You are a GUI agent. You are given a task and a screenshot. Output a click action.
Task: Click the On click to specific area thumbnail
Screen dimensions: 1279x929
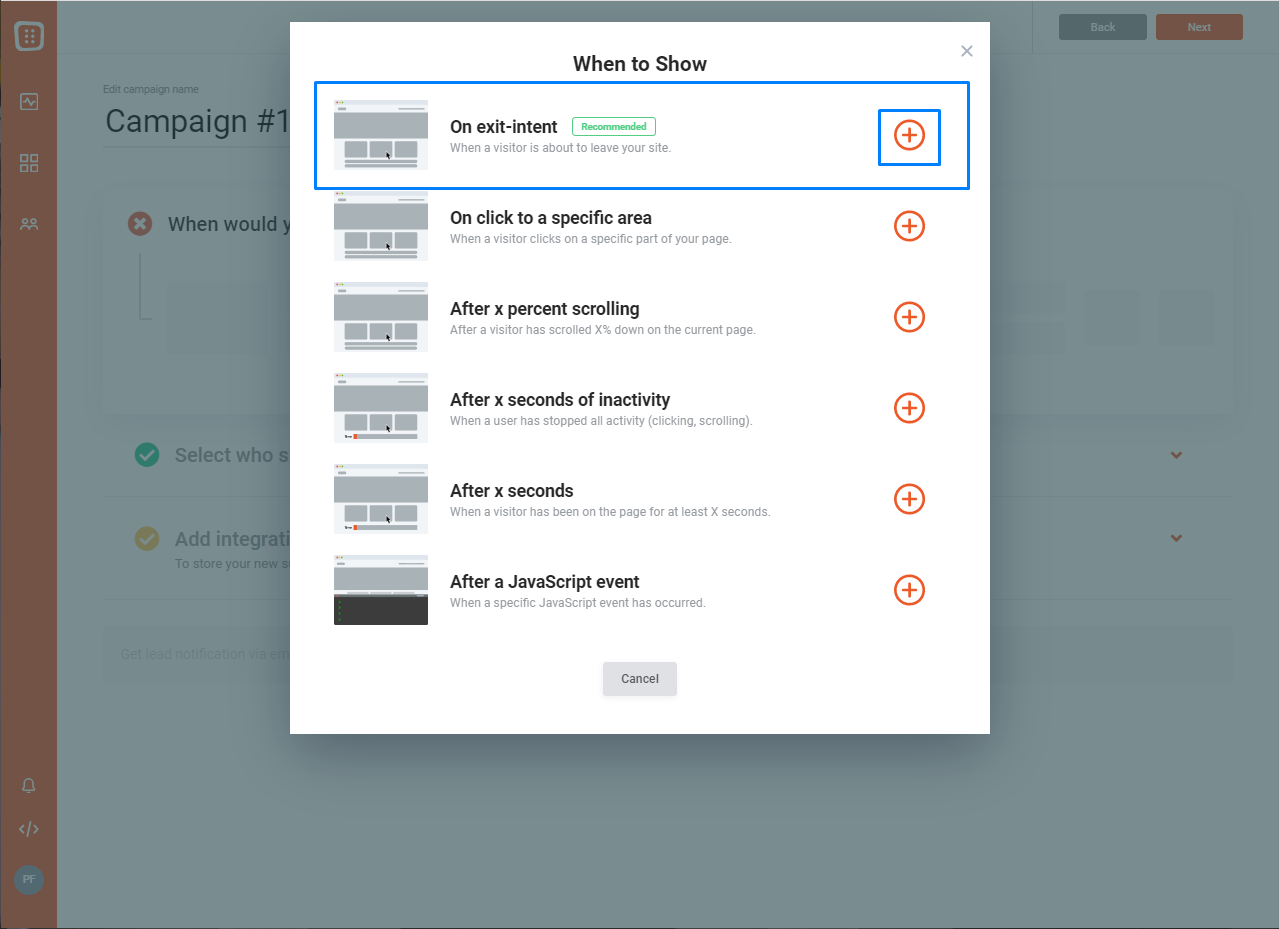coord(381,226)
